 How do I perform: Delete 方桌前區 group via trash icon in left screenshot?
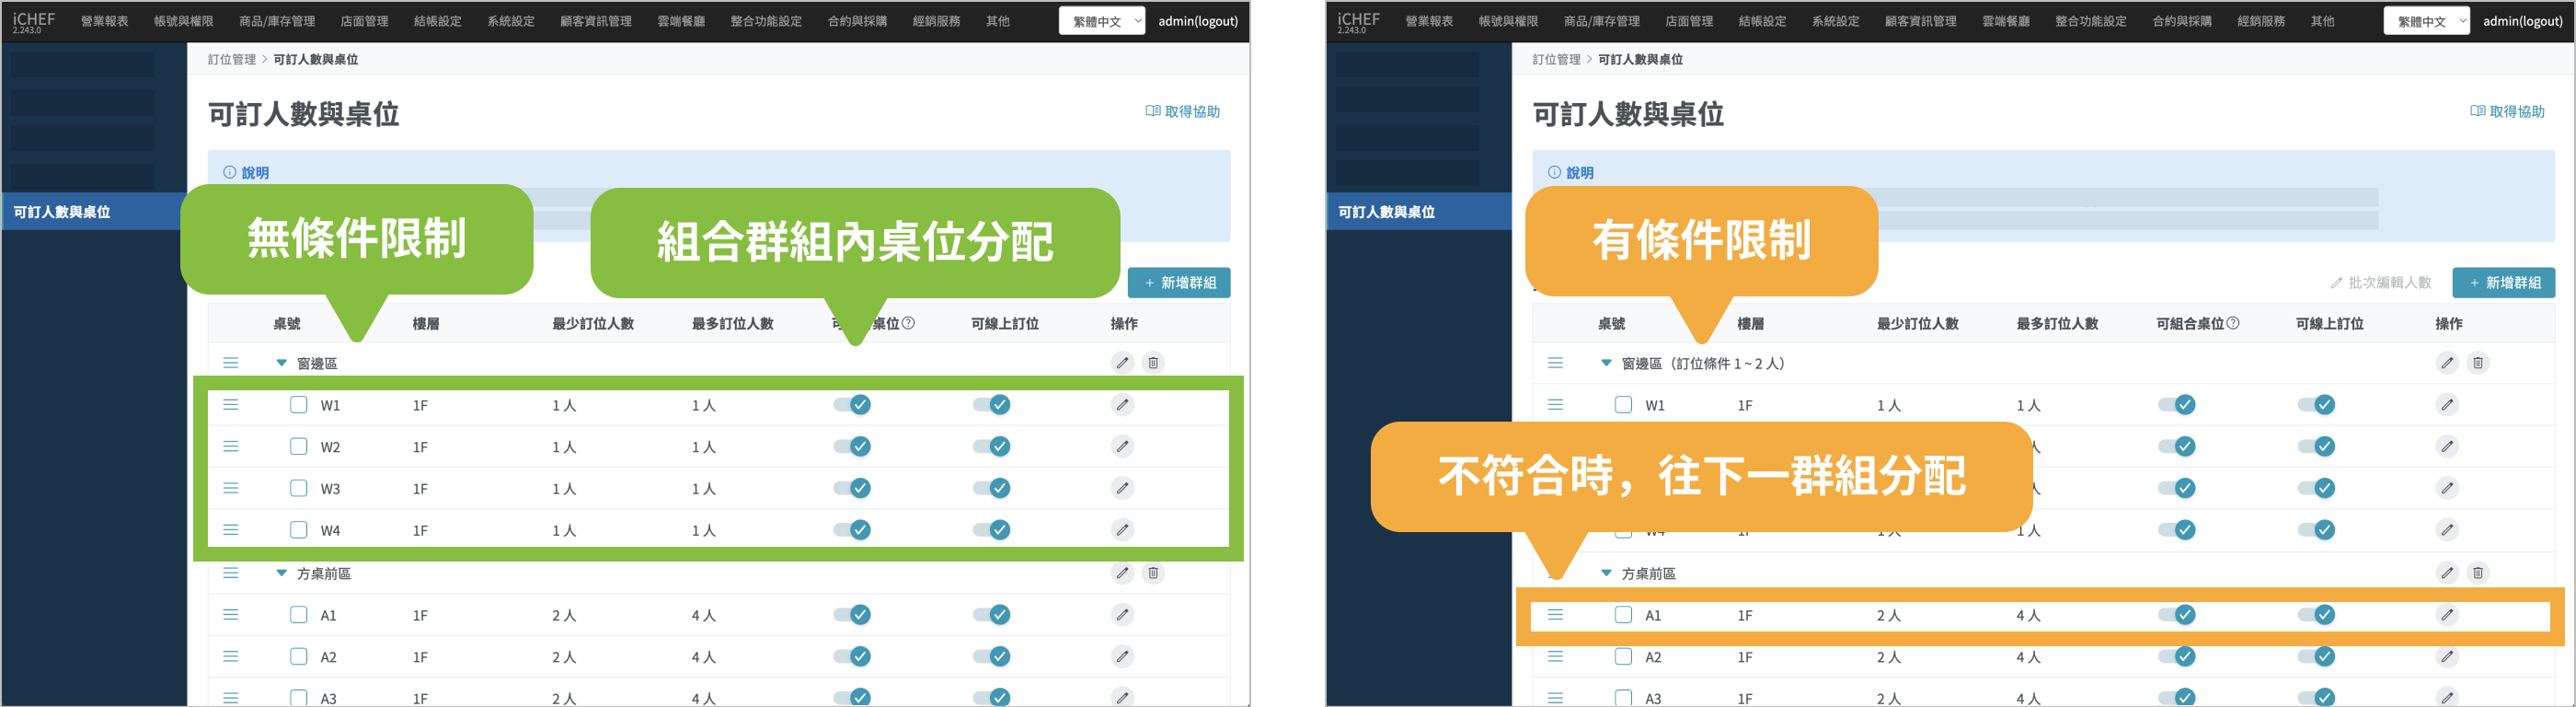click(x=1153, y=573)
